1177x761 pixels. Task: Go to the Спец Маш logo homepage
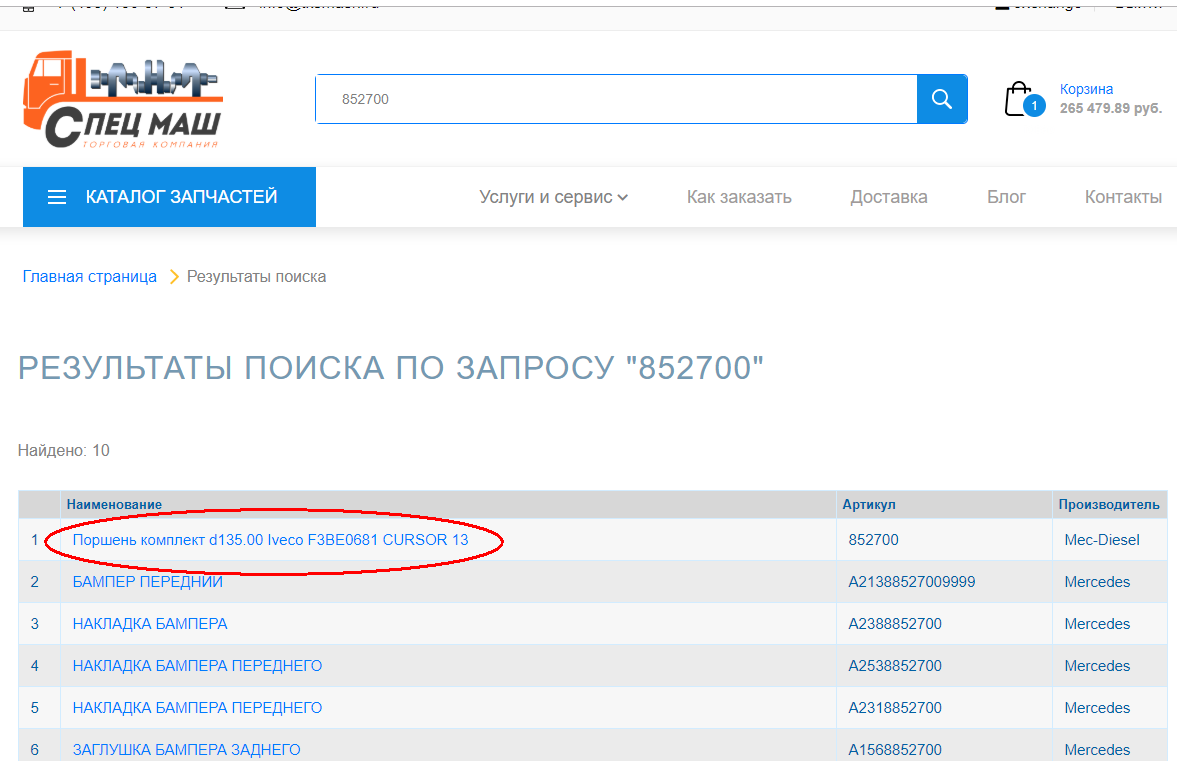point(123,100)
